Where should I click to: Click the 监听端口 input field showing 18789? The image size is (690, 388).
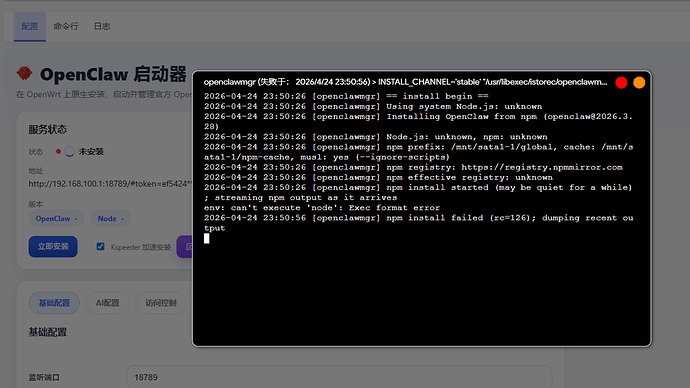point(339,377)
